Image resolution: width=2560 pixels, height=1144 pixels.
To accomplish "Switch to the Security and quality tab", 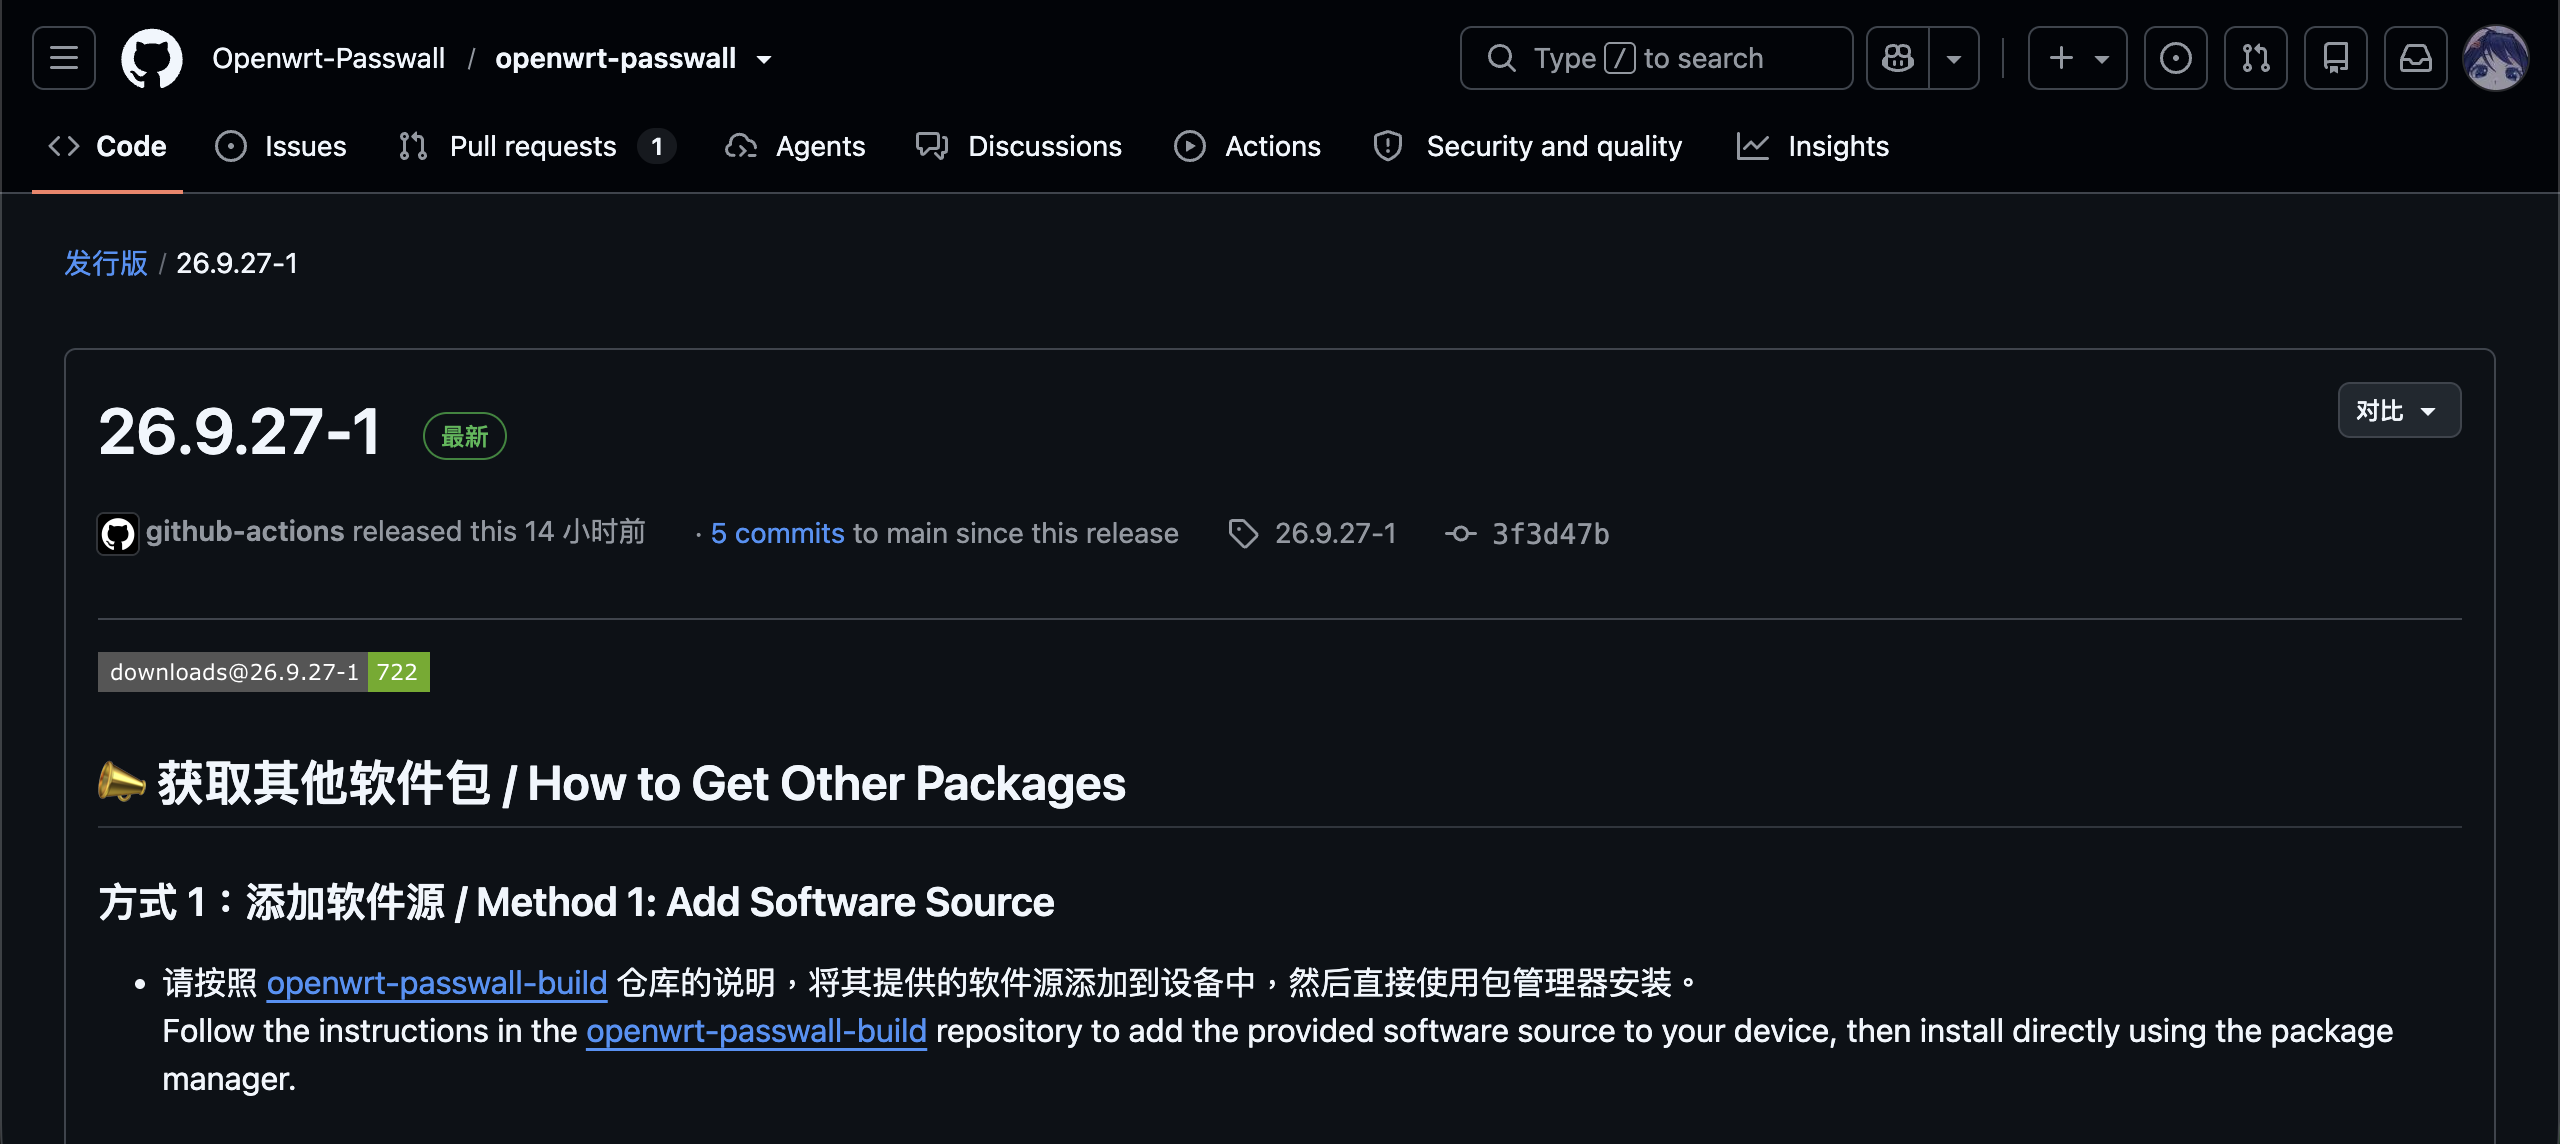I will [x=1528, y=146].
